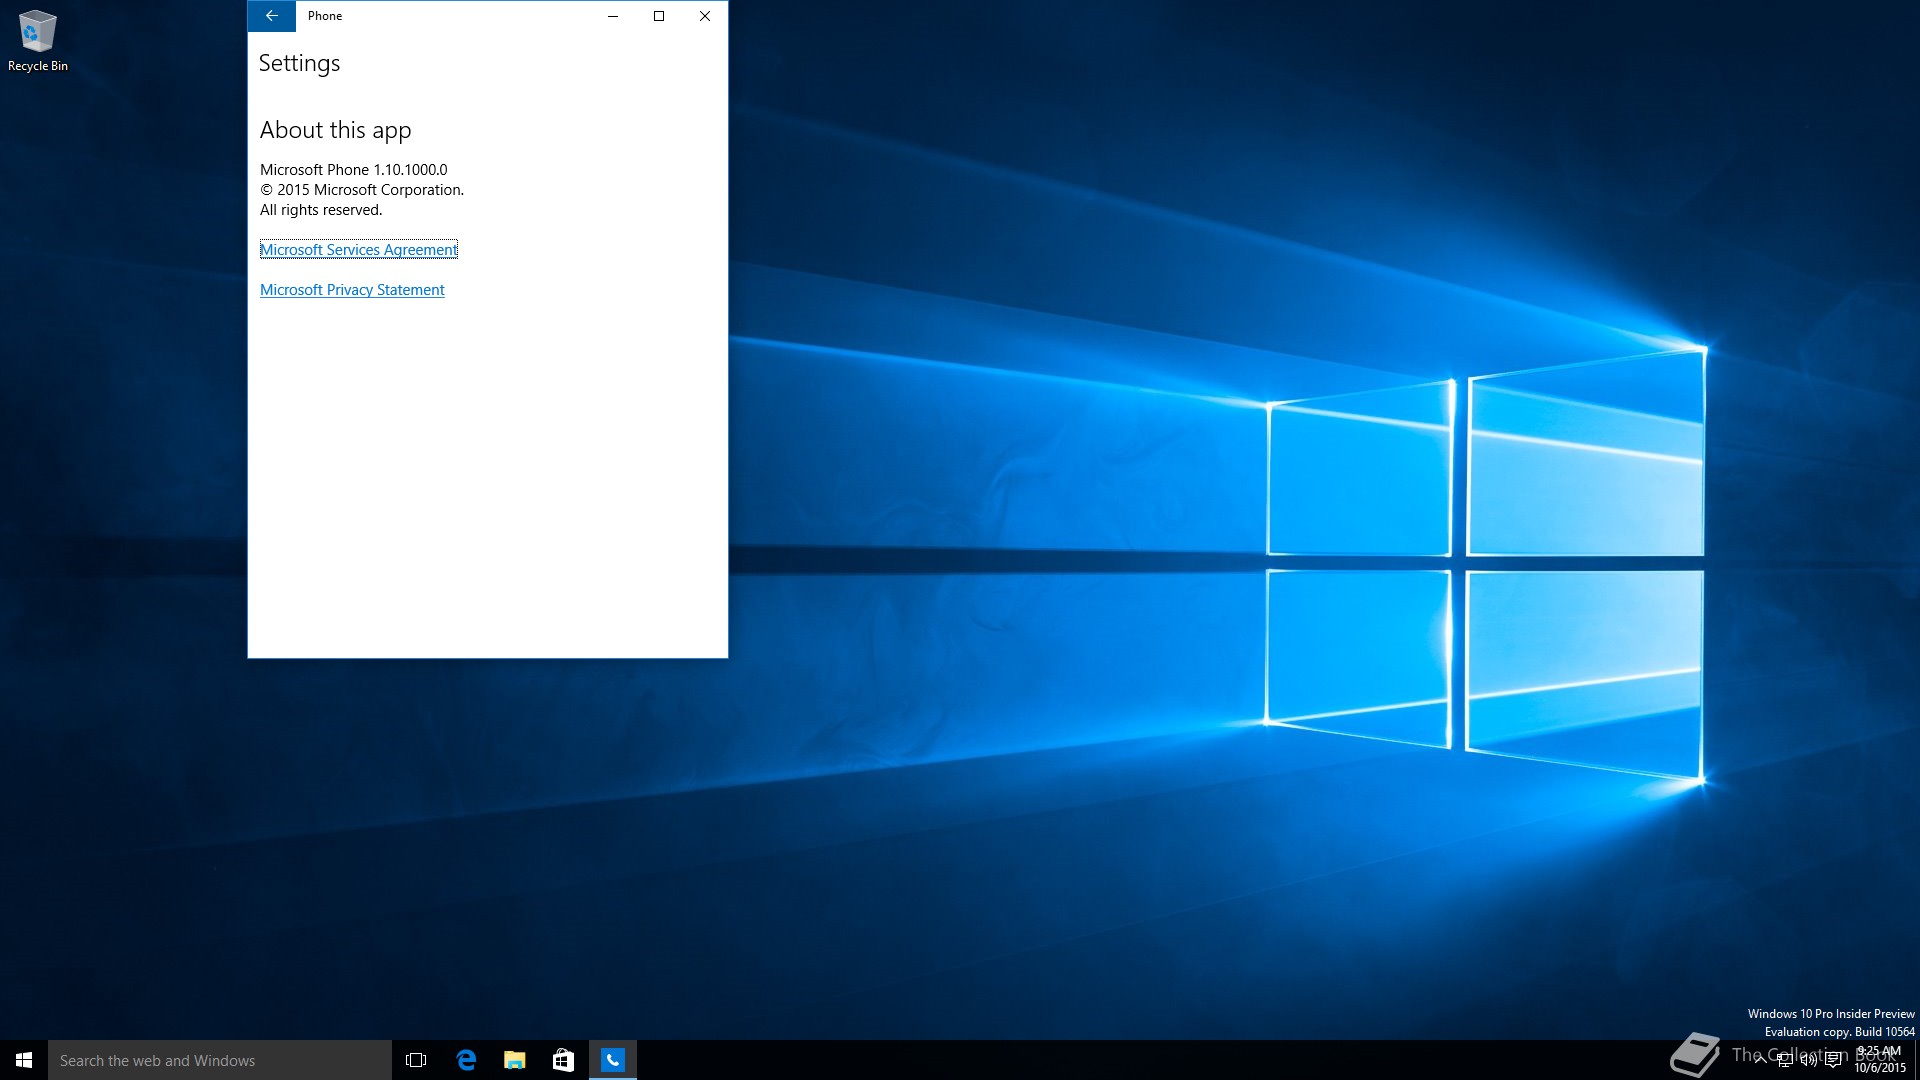Open the Store app from the taskbar

(564, 1060)
